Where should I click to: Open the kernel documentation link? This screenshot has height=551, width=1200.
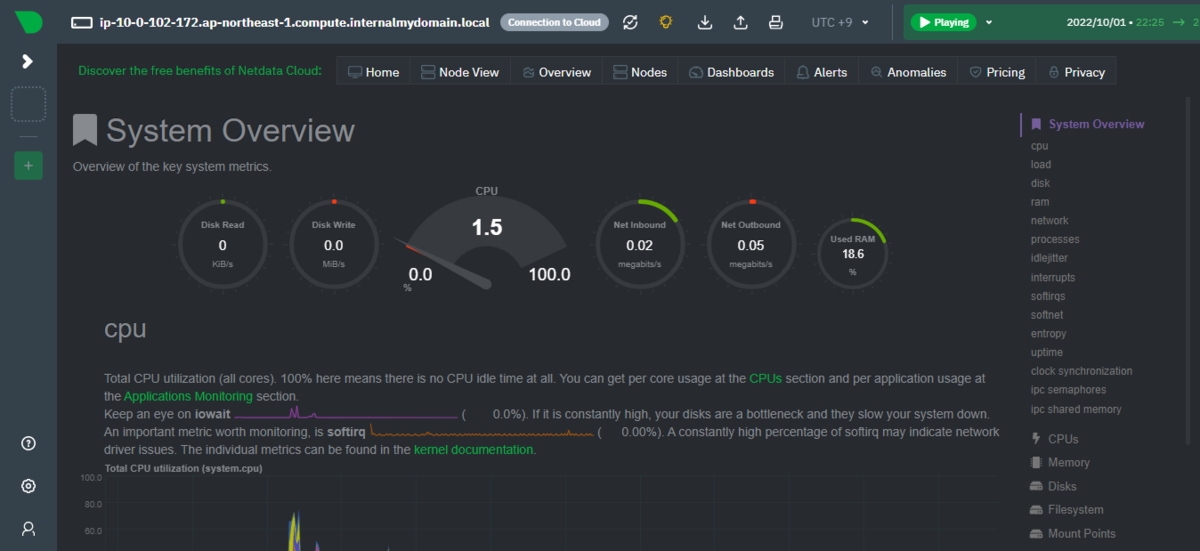coord(474,450)
